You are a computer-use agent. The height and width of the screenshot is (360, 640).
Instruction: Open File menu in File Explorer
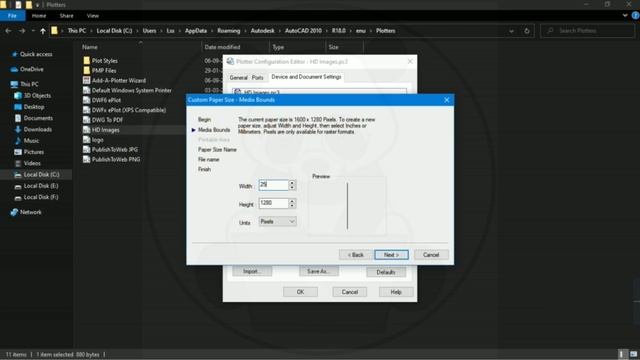pyautogui.click(x=12, y=16)
